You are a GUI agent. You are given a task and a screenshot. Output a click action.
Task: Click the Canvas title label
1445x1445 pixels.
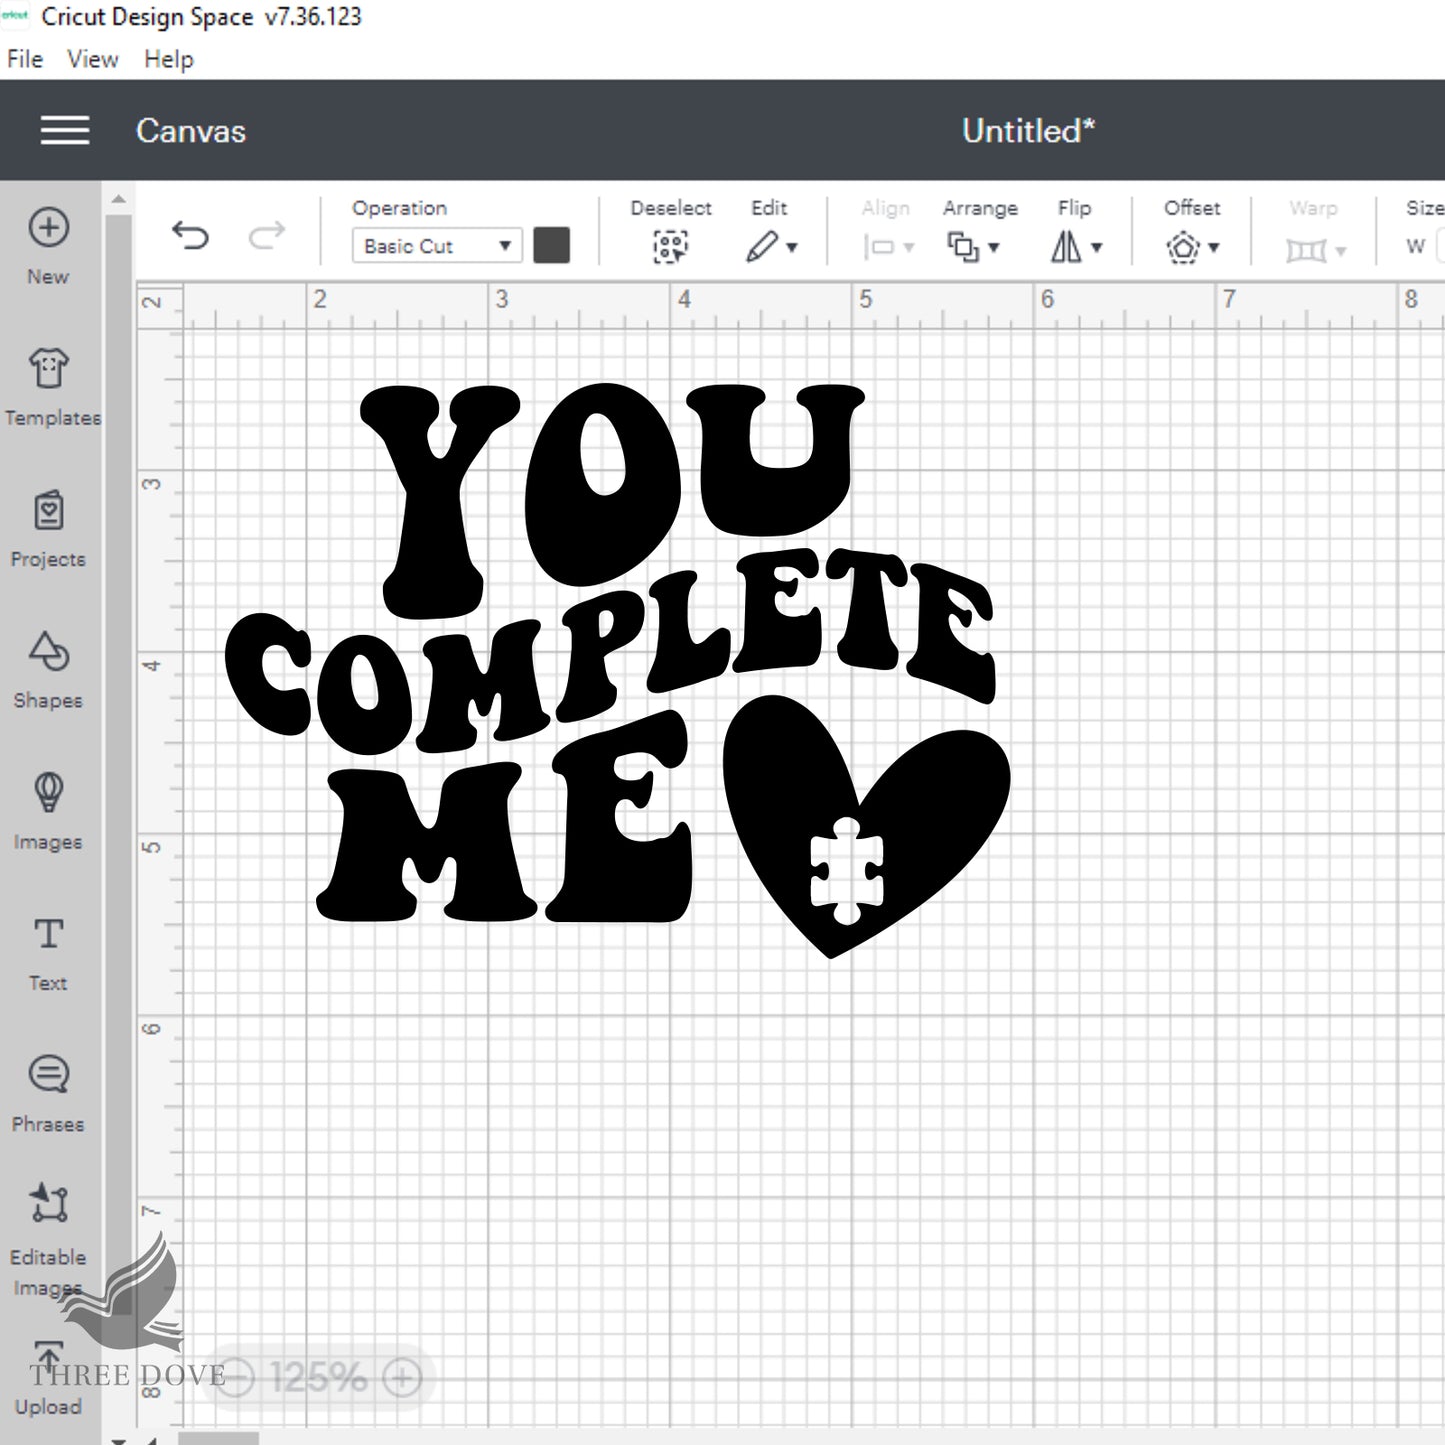coord(191,131)
